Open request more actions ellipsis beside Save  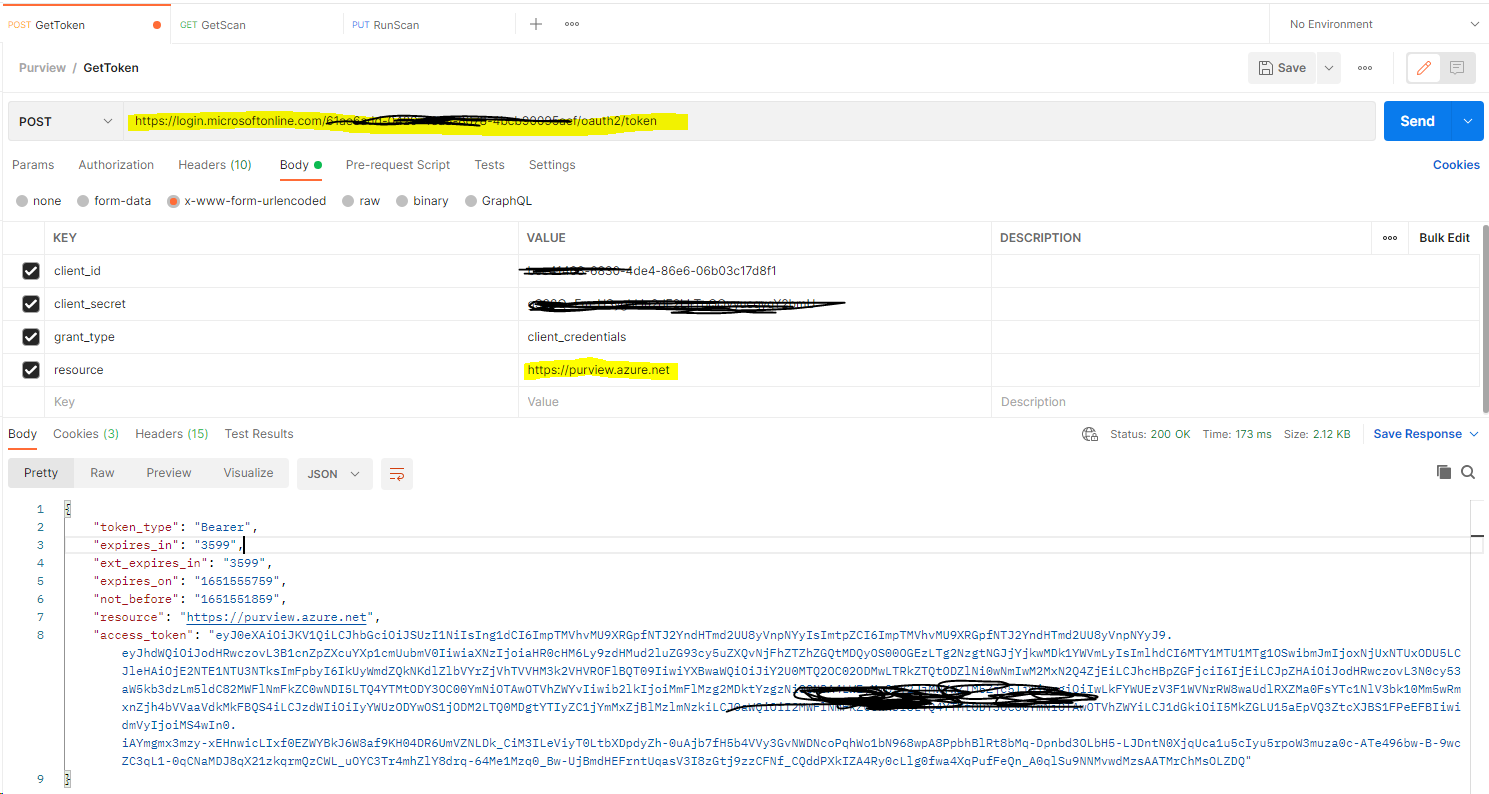[x=1365, y=68]
